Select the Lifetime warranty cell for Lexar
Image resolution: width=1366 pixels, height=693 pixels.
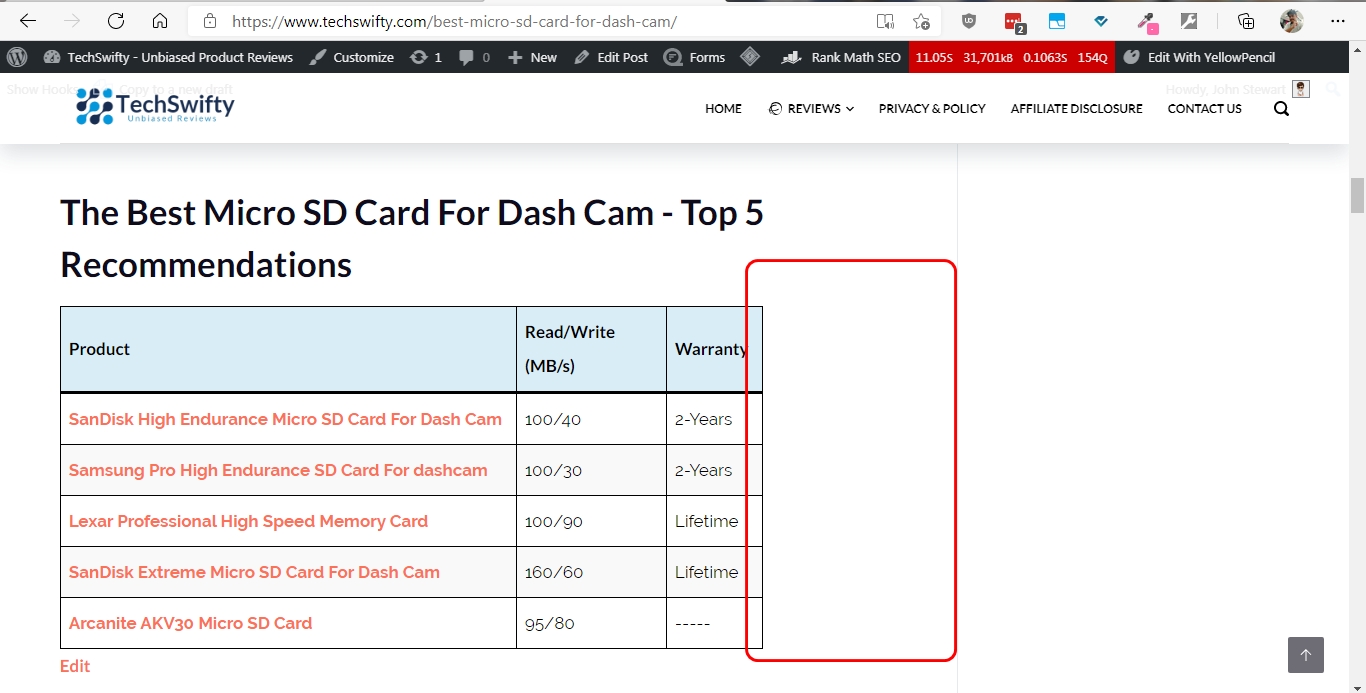714,521
